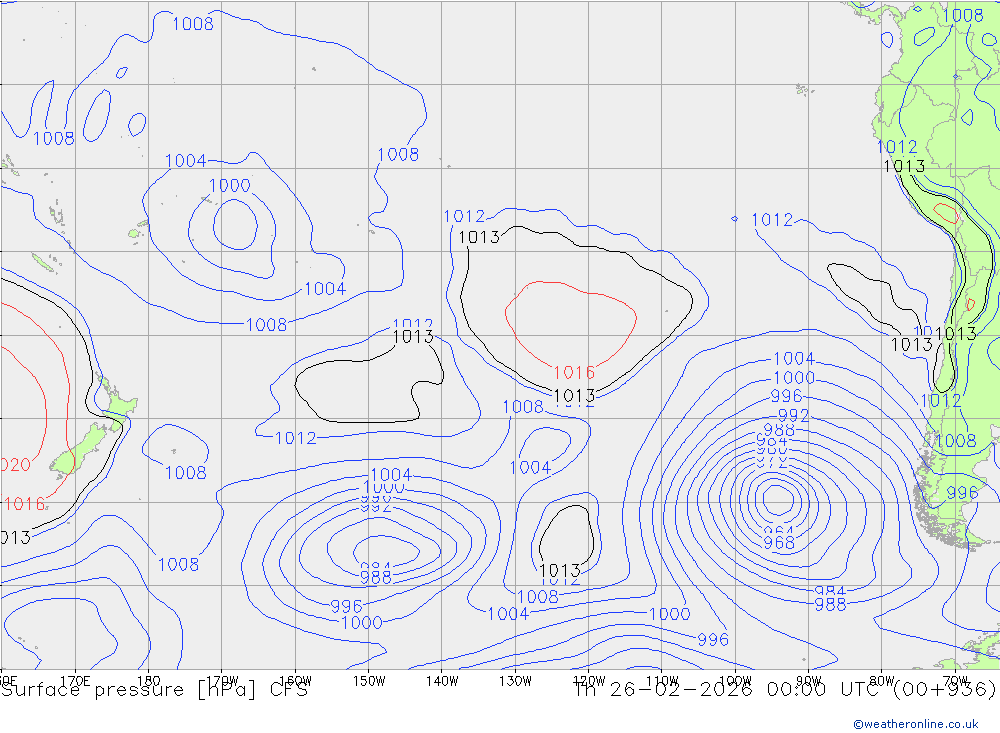Click the 1008 label at the top near 170W
Screen dimensions: 1000x733
pos(193,24)
